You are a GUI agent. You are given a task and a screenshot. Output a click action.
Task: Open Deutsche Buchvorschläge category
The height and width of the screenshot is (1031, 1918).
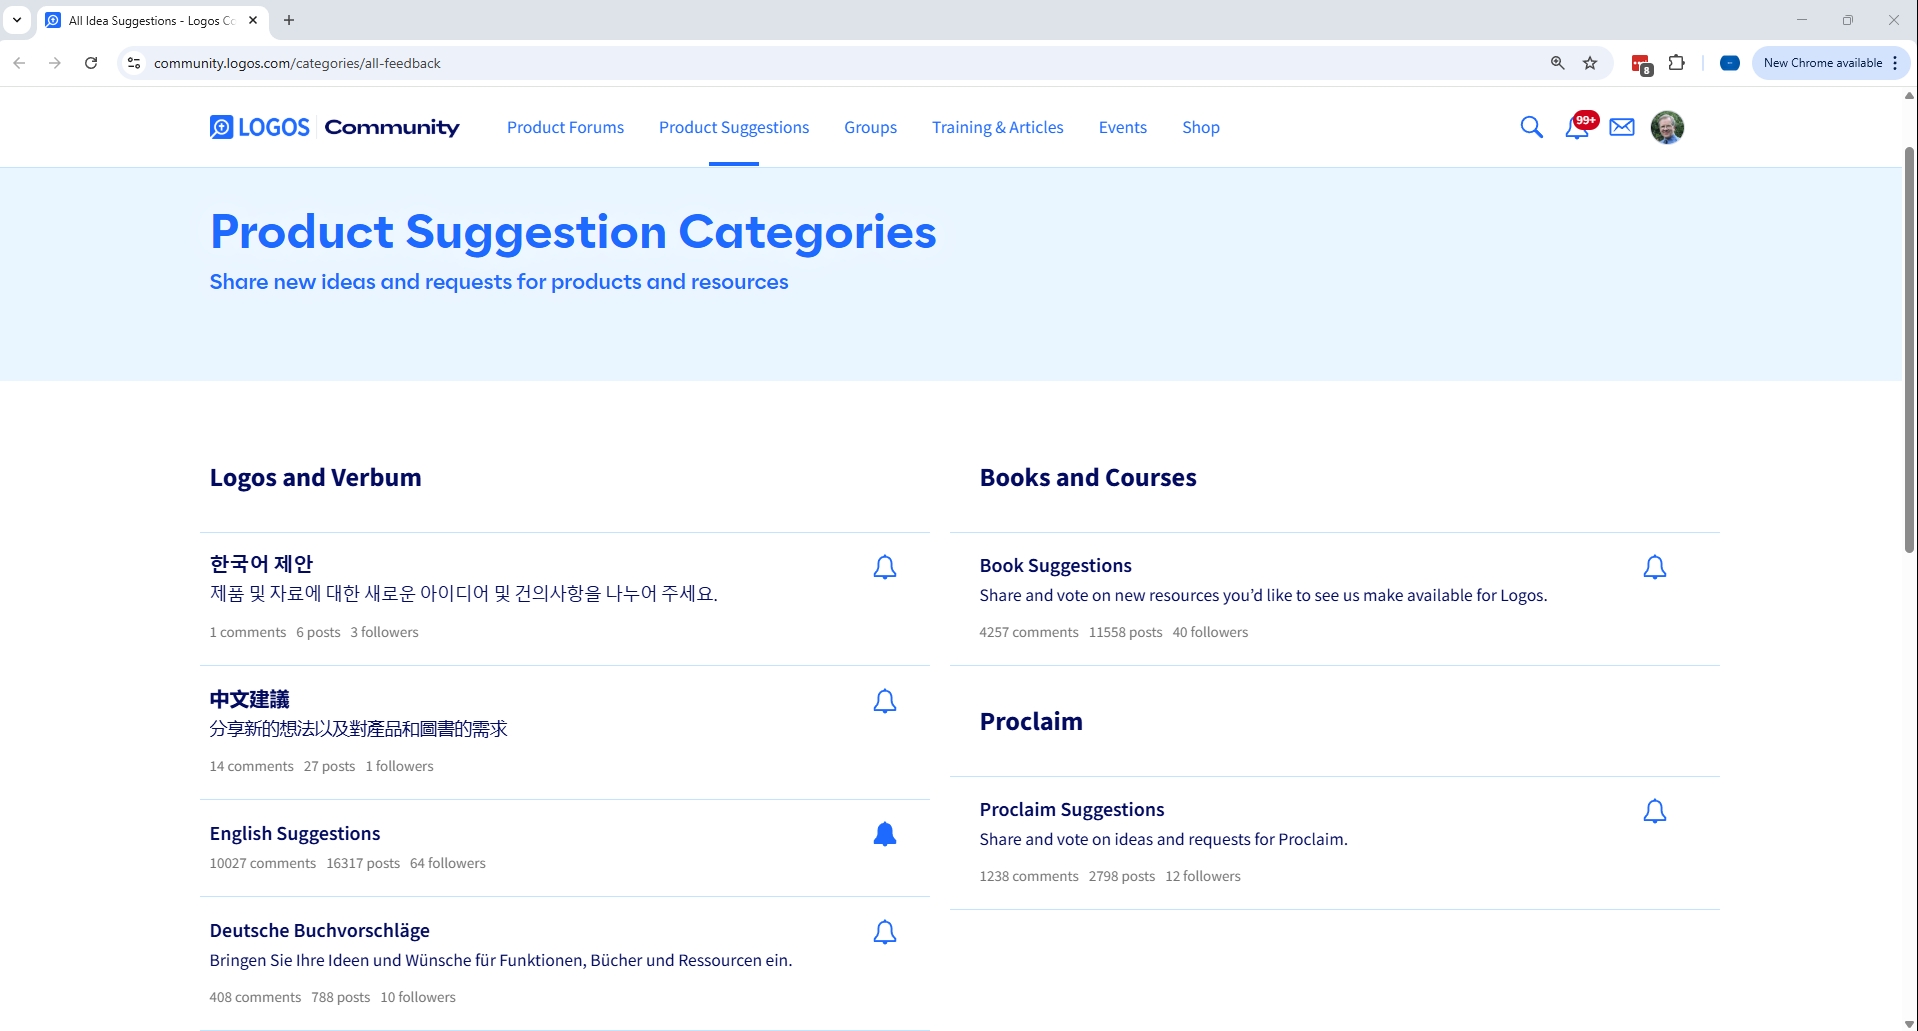tap(320, 930)
